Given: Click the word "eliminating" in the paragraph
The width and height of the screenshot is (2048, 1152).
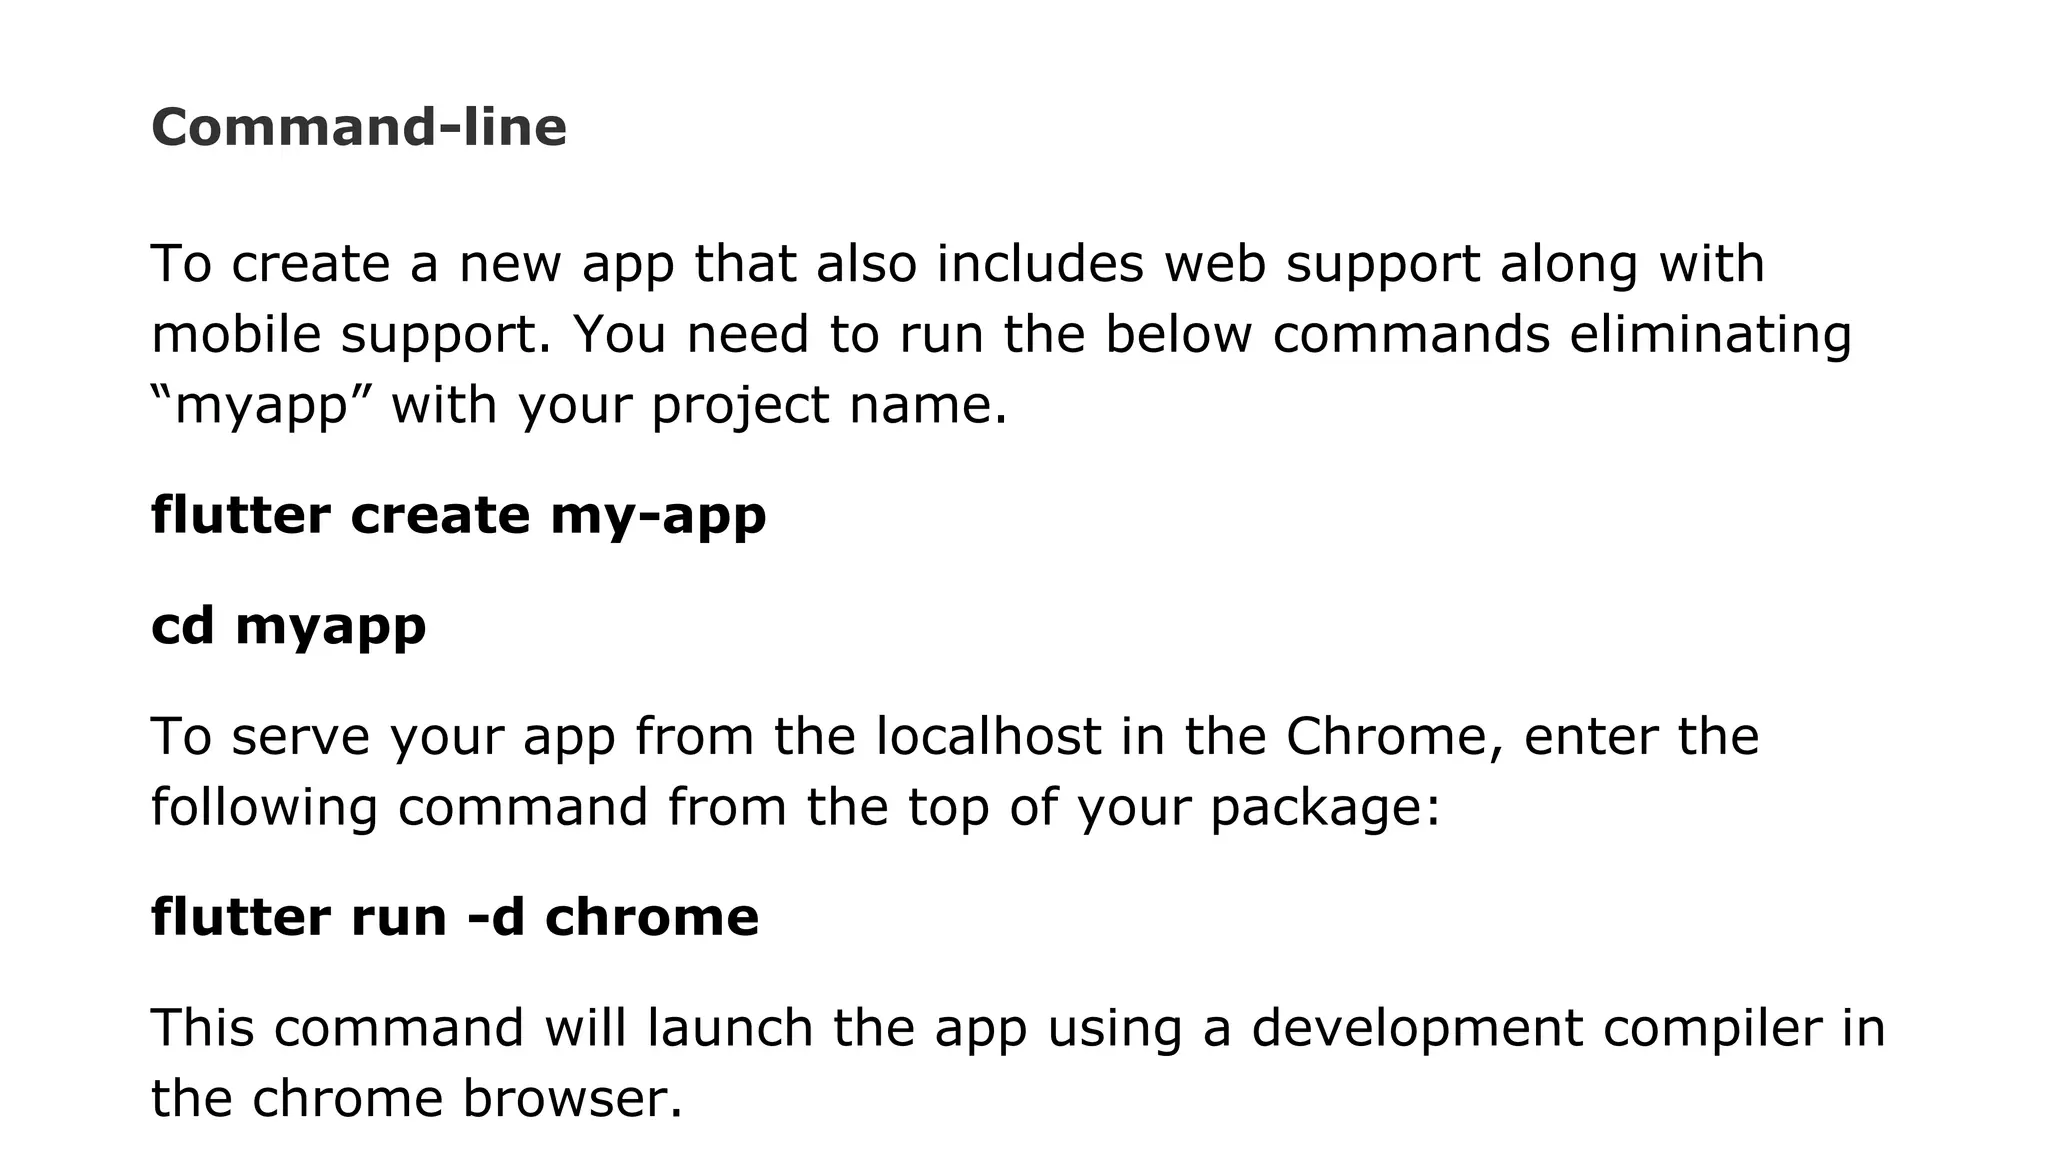Looking at the screenshot, I should (1711, 336).
